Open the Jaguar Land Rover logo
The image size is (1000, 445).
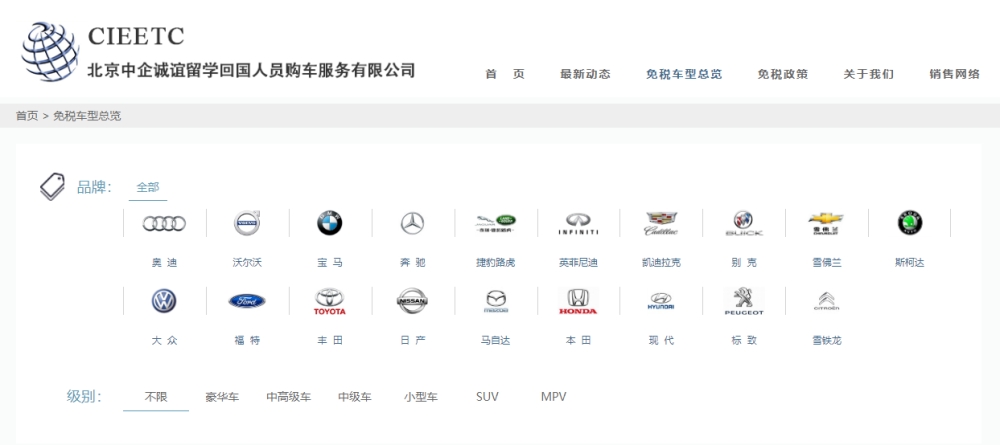[x=496, y=223]
